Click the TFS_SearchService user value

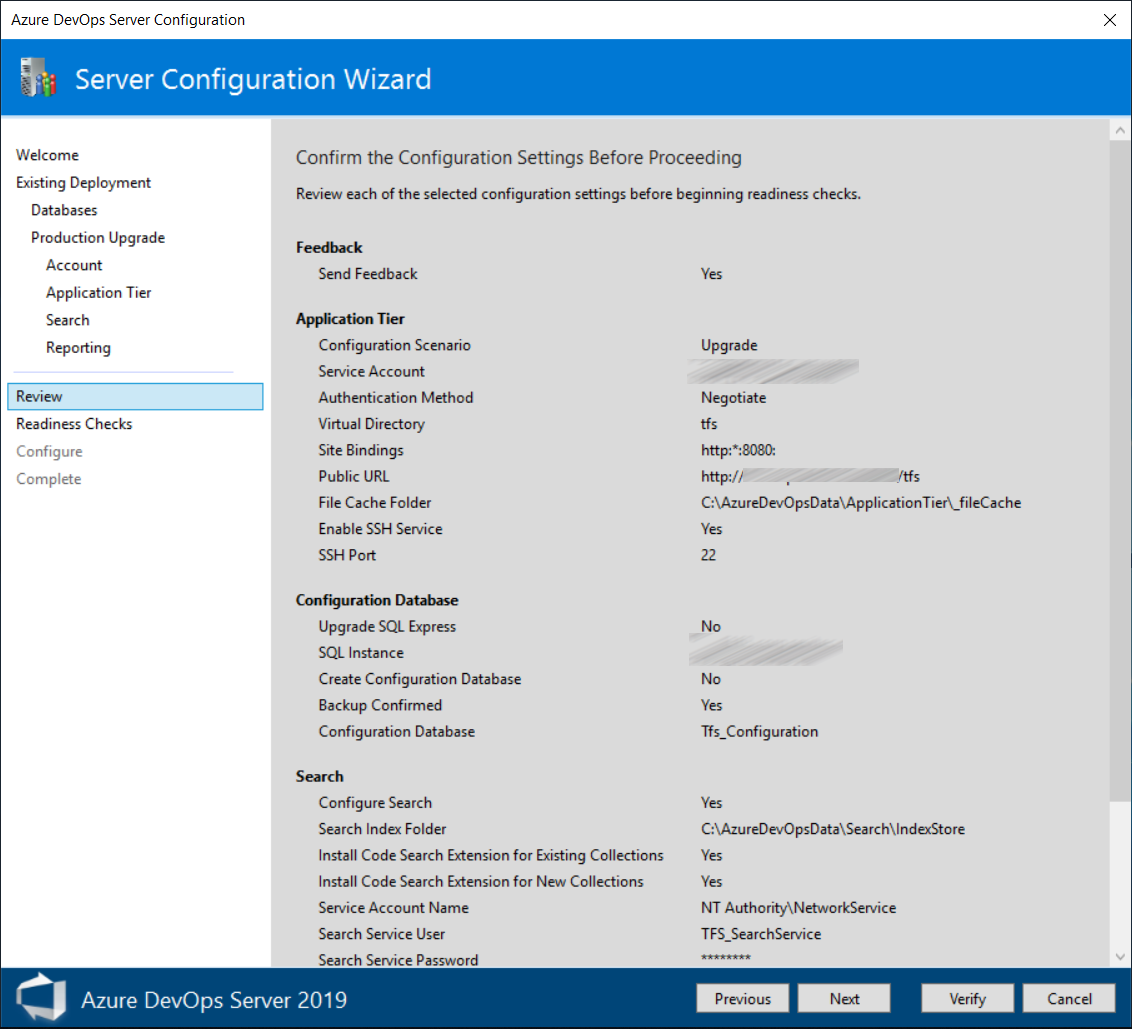click(x=761, y=934)
